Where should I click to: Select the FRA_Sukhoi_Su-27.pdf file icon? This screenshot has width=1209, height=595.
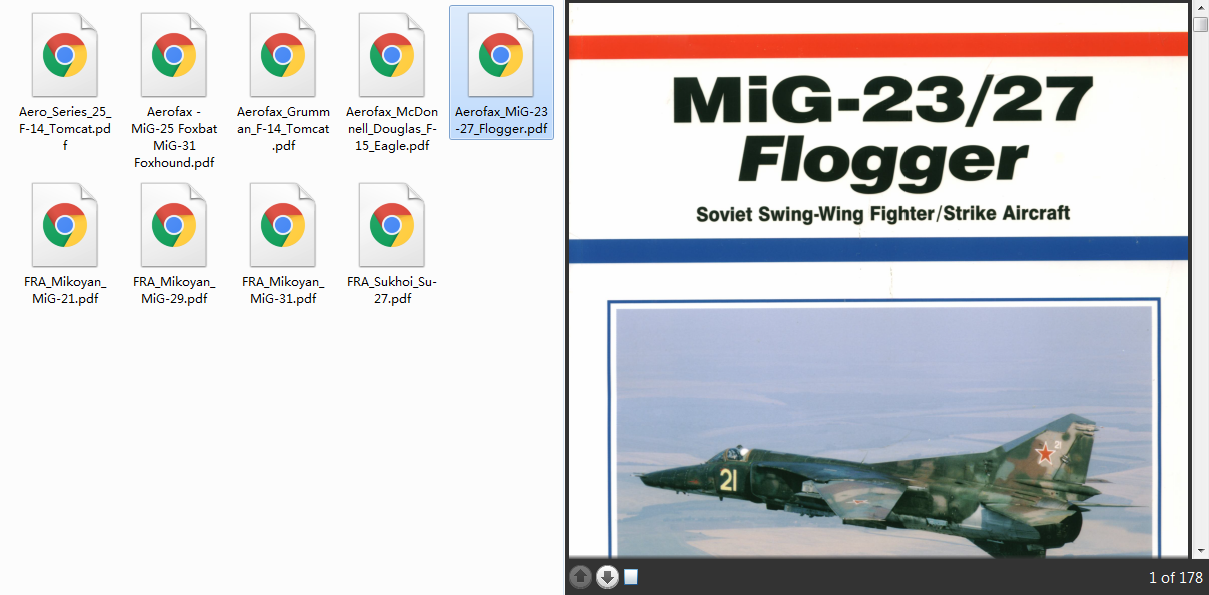pyautogui.click(x=392, y=226)
